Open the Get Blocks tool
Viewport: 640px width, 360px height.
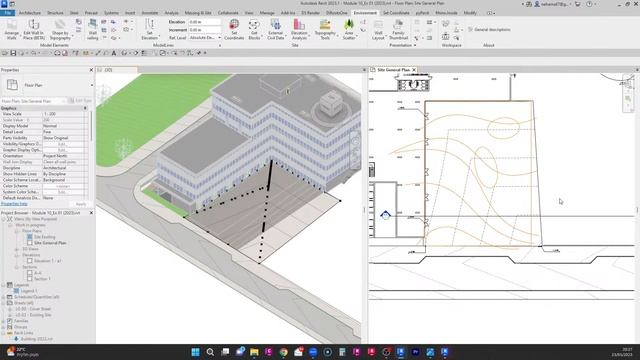254,29
